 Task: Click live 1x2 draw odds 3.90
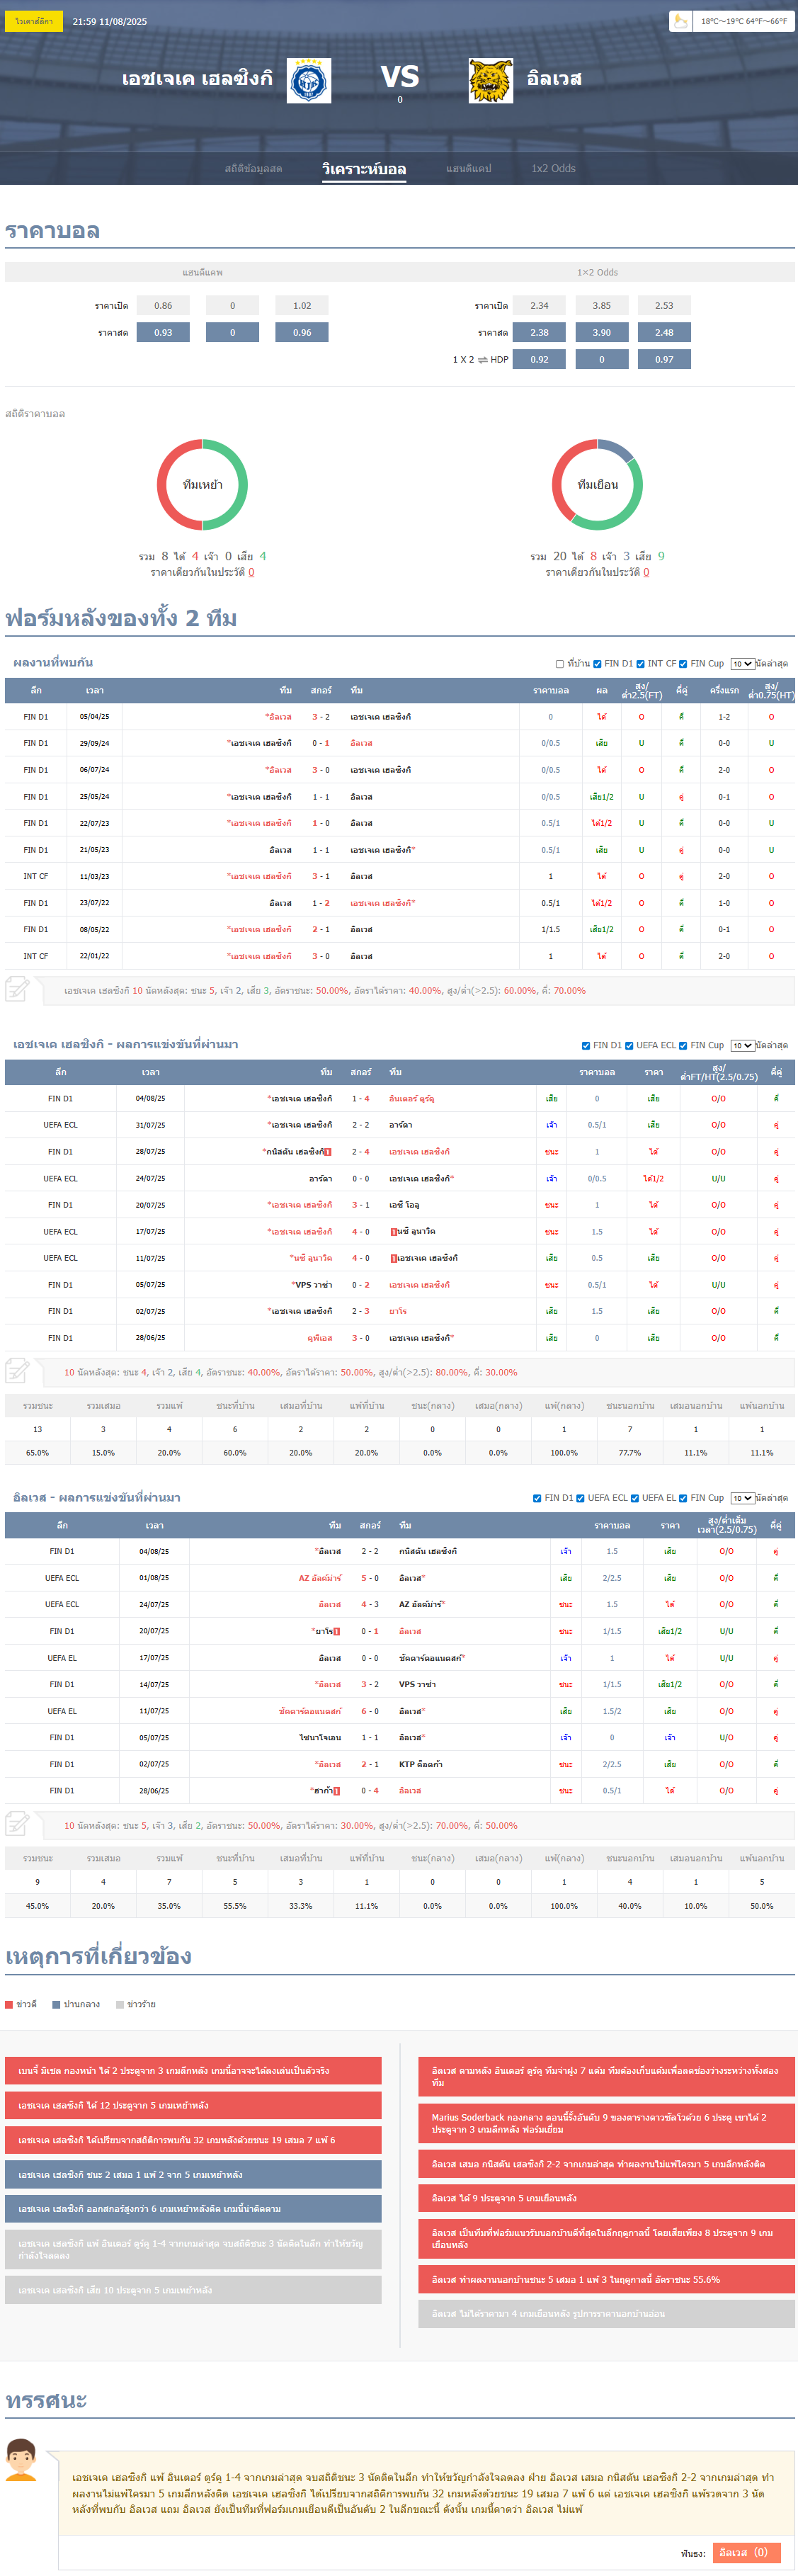(x=601, y=332)
